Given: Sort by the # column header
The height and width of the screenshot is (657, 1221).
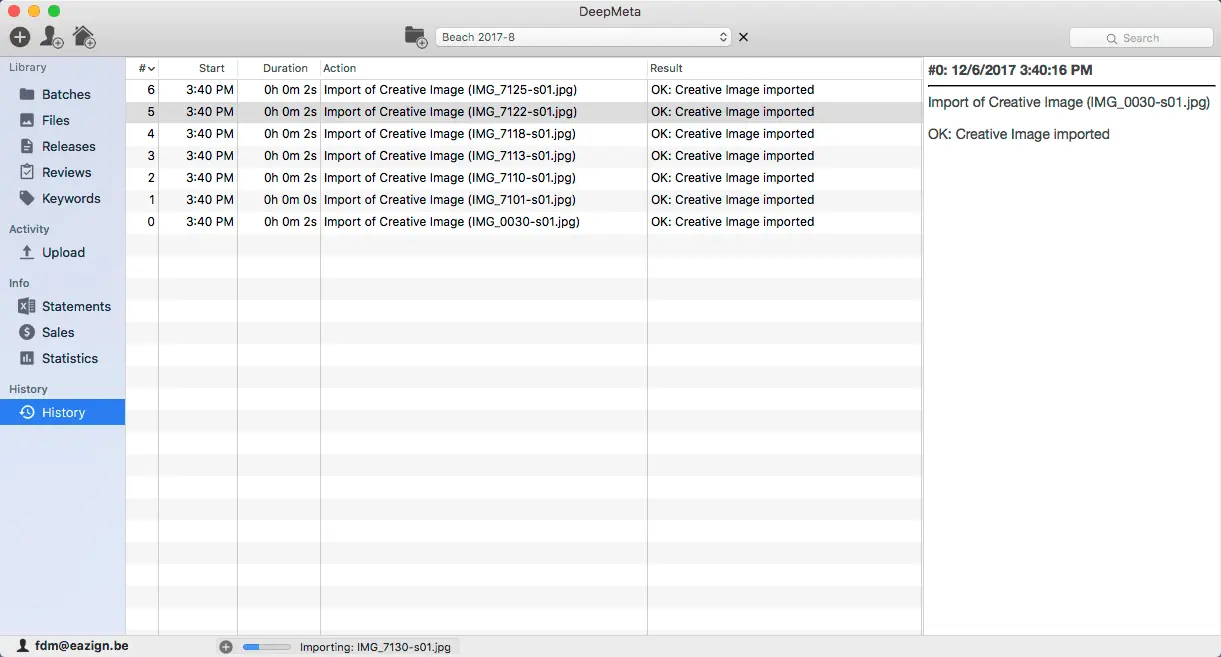Looking at the screenshot, I should [x=142, y=68].
